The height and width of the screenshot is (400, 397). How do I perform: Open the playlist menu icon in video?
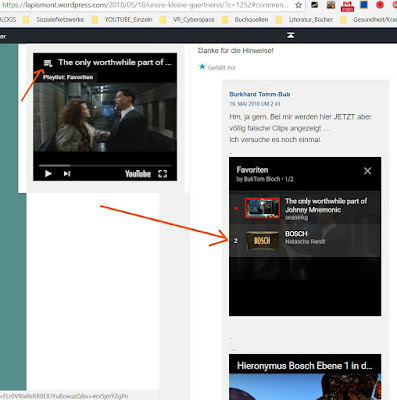coord(48,63)
